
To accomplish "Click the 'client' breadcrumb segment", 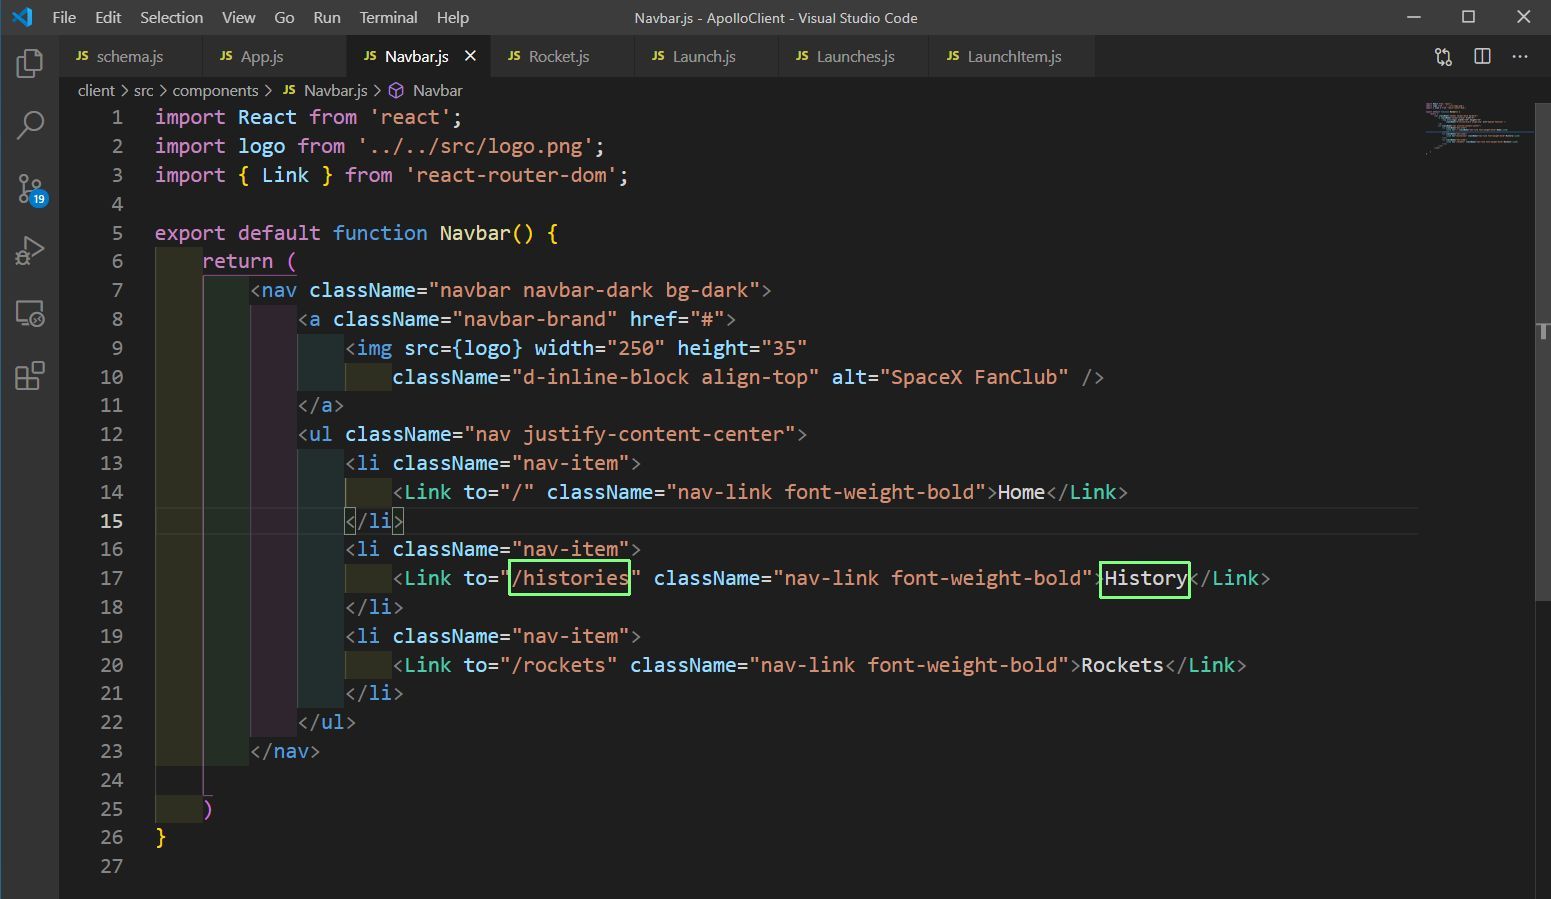I will click(96, 90).
